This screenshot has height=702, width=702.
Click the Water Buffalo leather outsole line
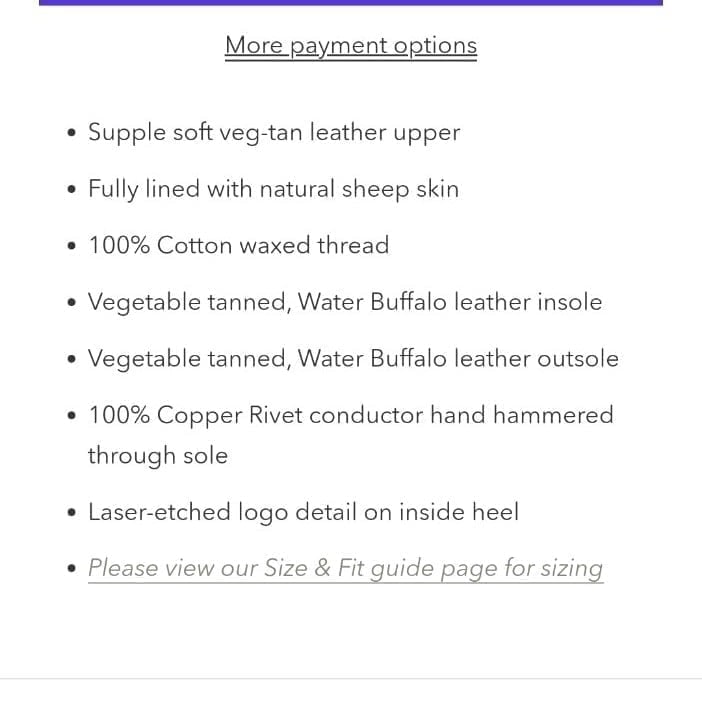[353, 359]
